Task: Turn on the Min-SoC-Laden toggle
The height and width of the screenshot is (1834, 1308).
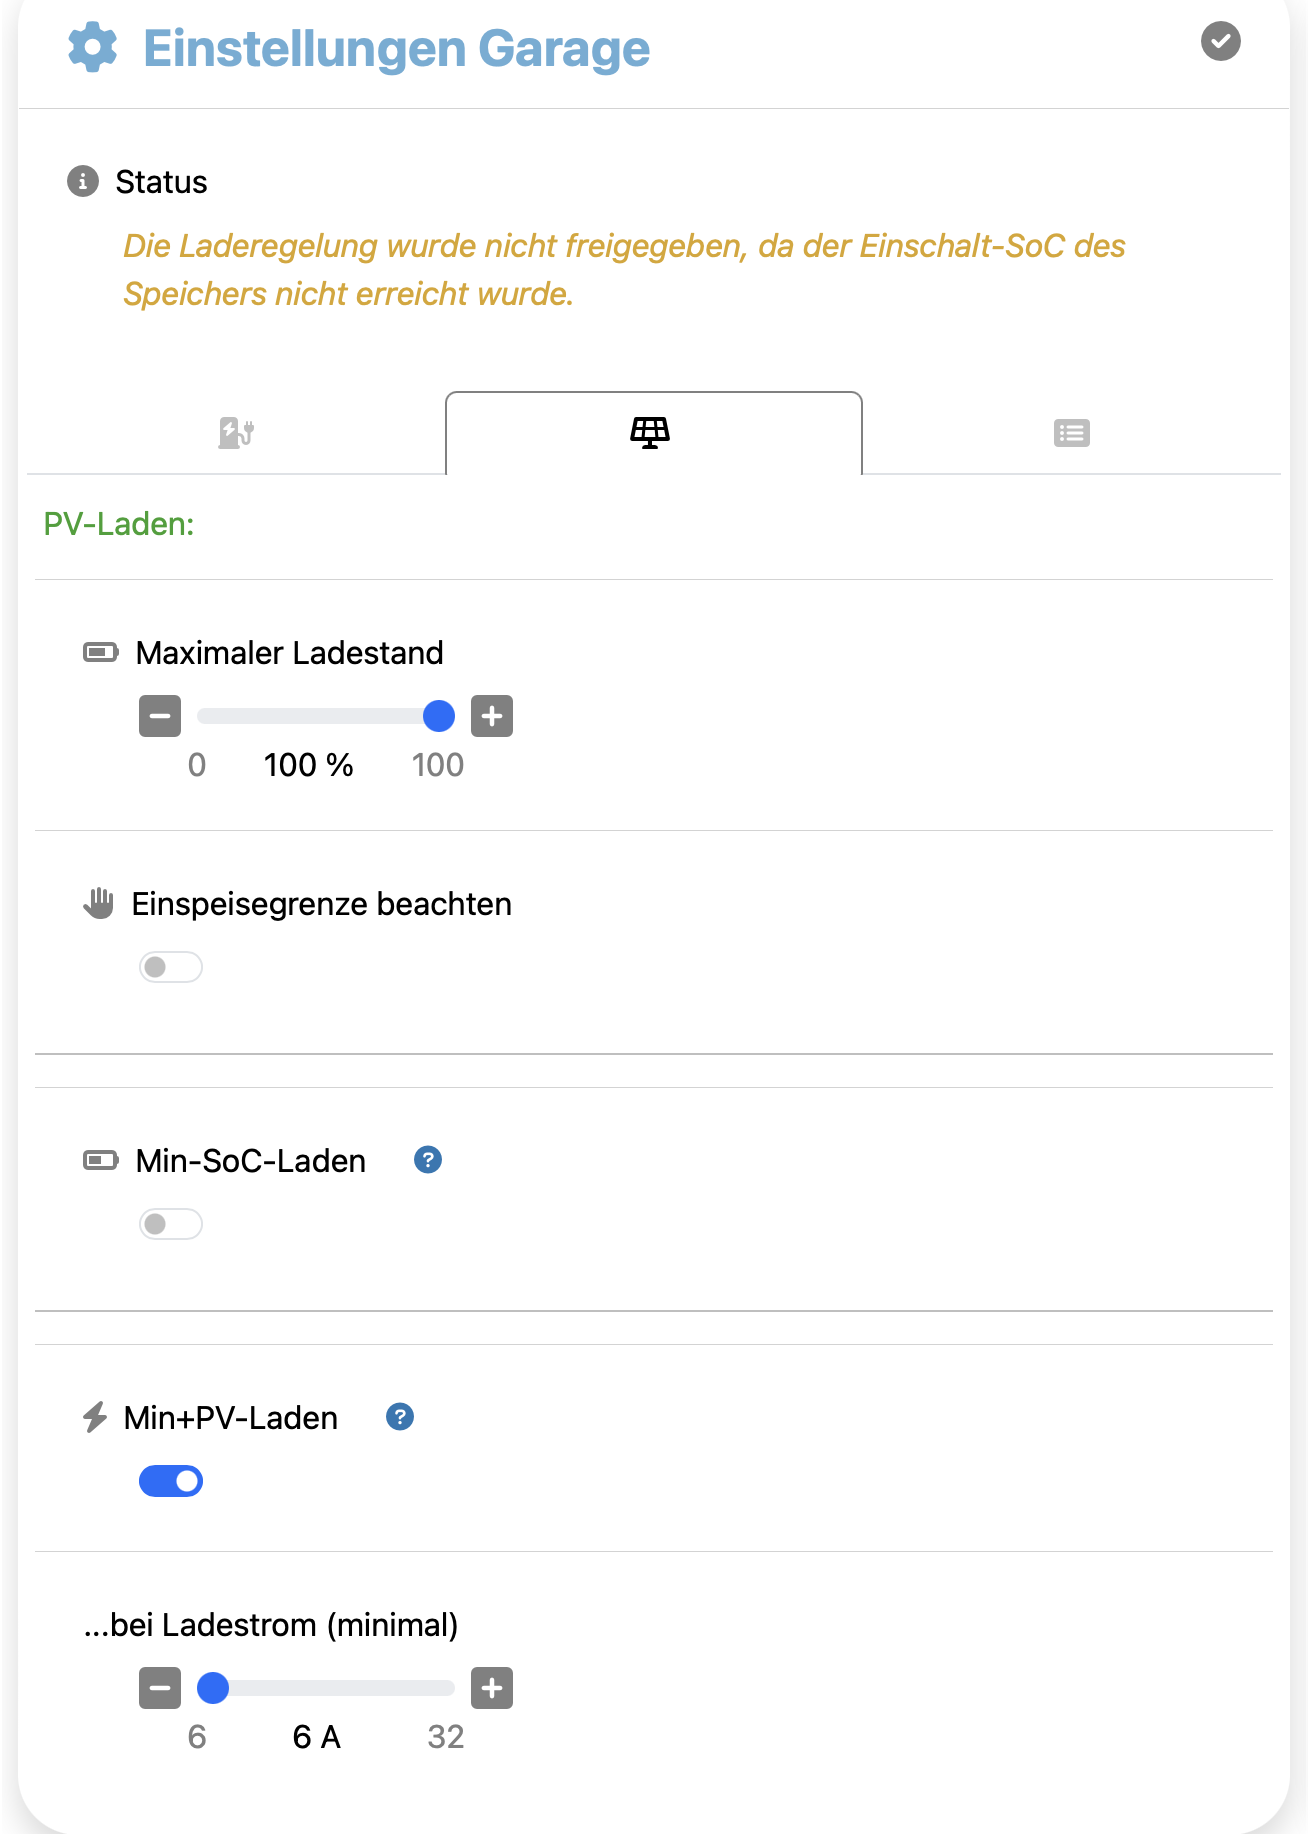Action: [171, 1224]
